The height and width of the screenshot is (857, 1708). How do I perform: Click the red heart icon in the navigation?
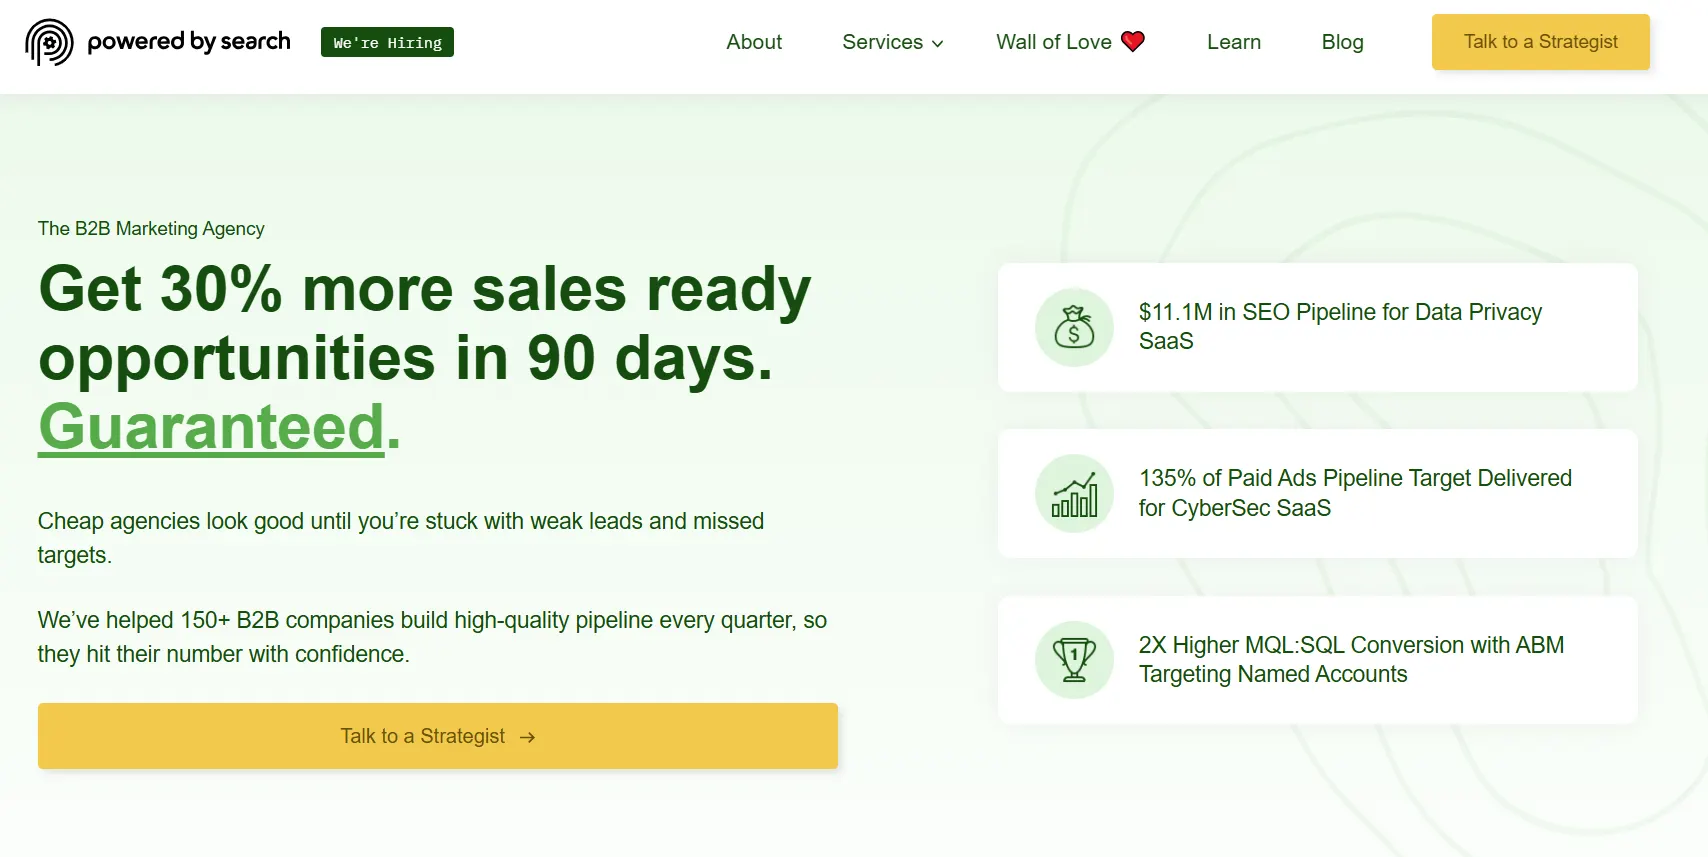(1133, 42)
